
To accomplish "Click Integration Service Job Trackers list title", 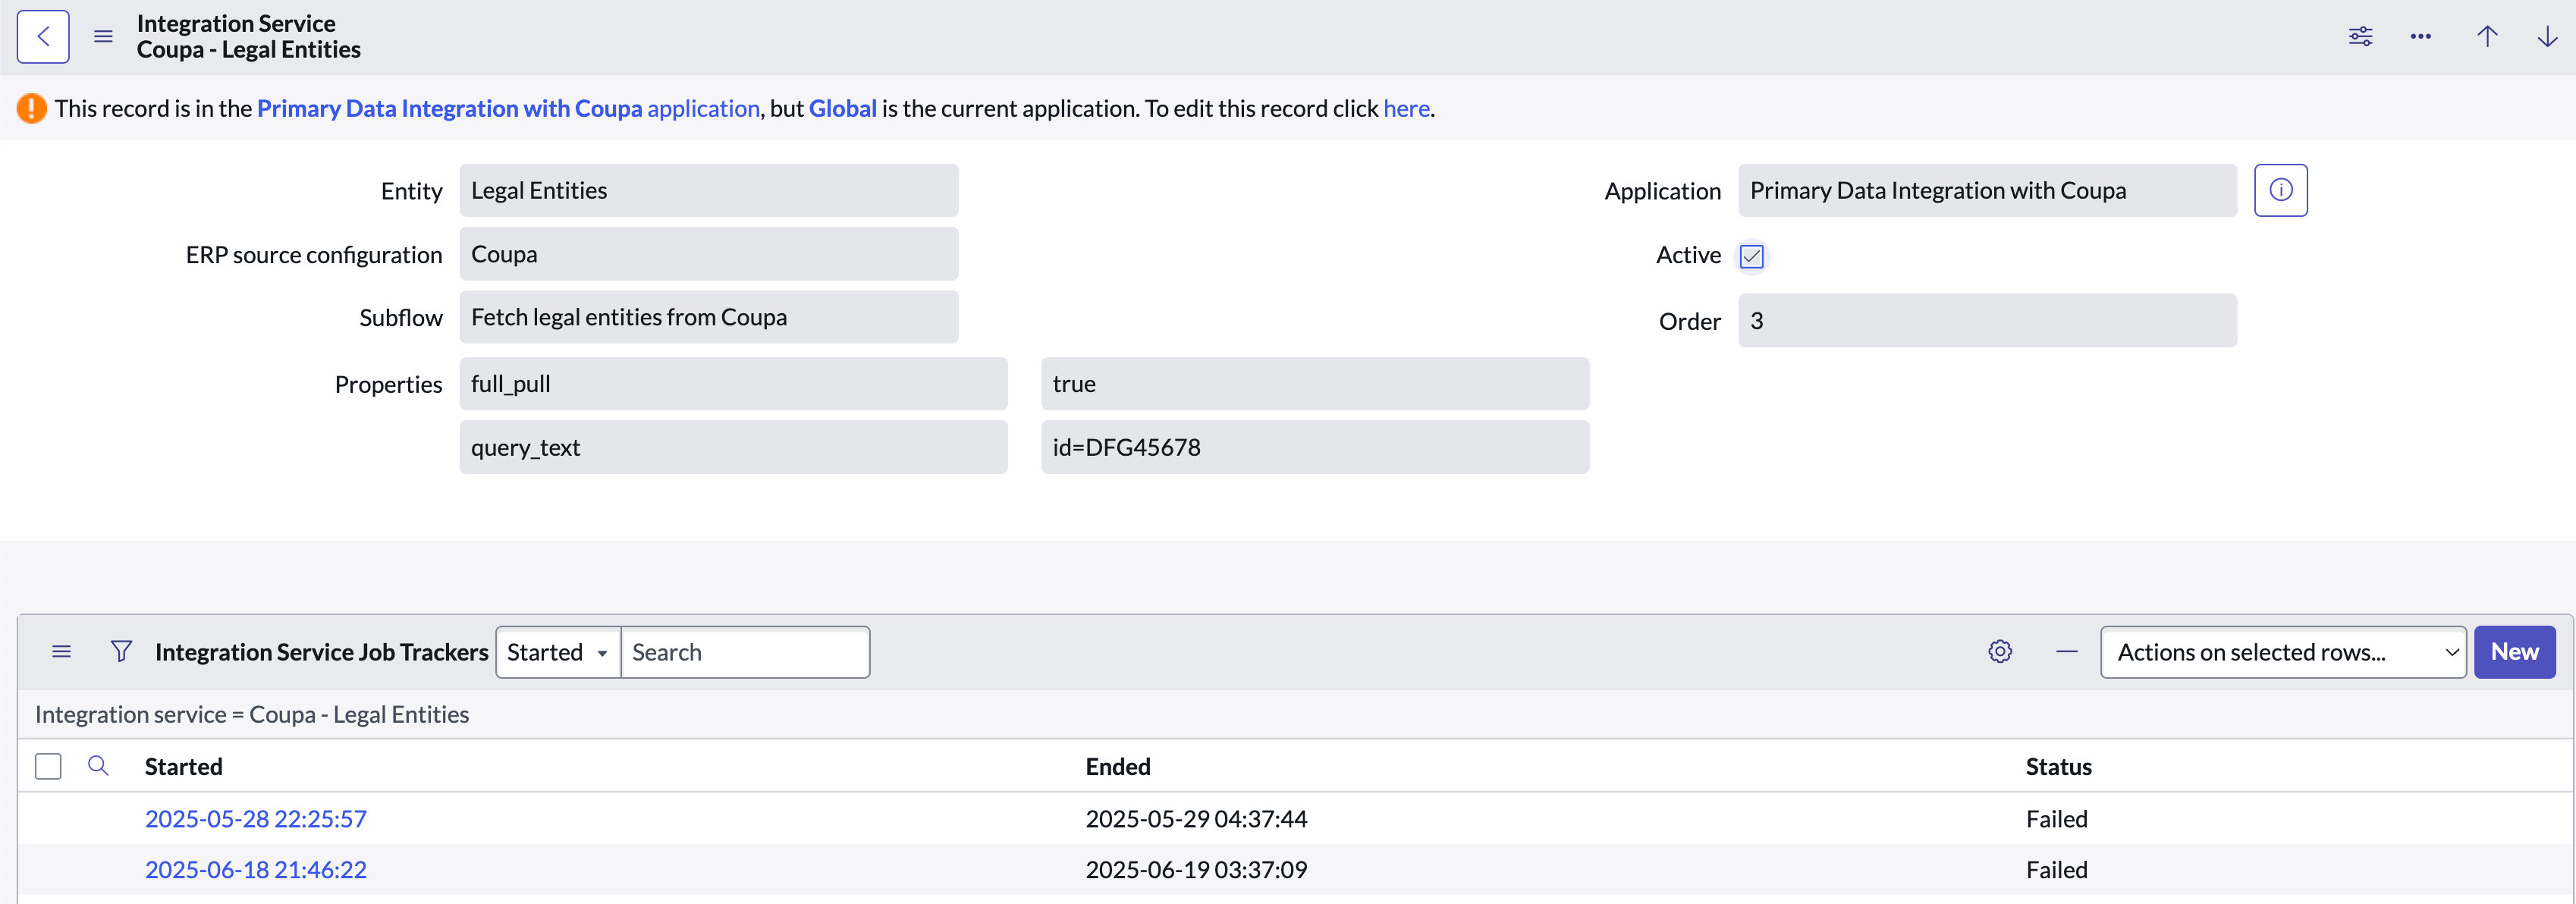I will coord(322,652).
